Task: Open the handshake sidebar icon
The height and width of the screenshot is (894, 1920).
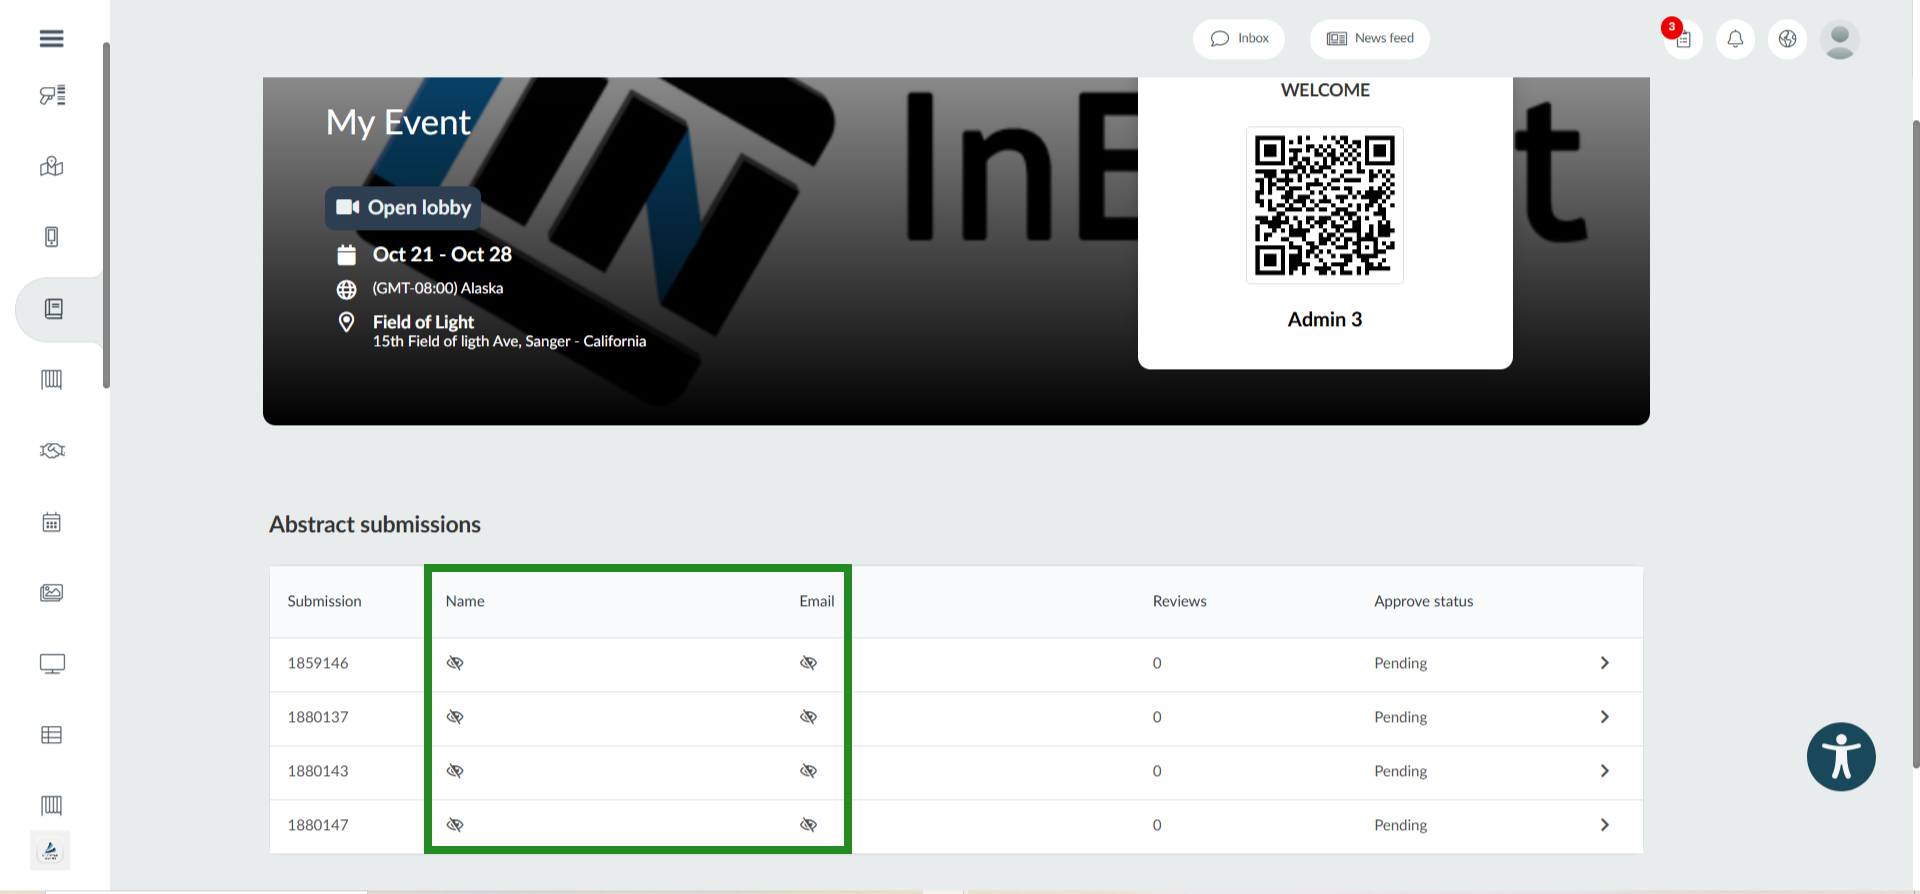Action: pos(52,451)
